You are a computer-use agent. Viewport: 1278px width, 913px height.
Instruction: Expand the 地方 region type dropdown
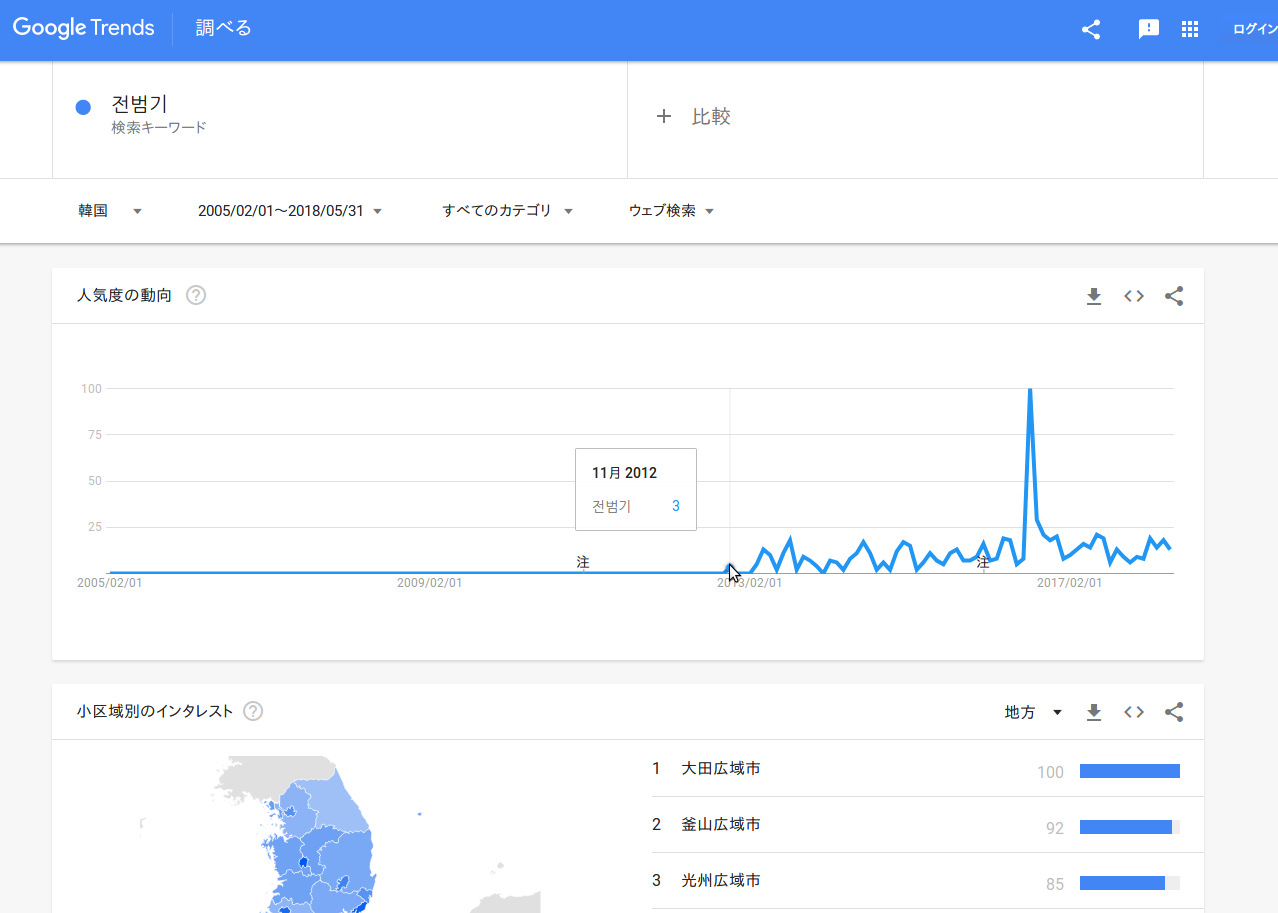pyautogui.click(x=1033, y=712)
